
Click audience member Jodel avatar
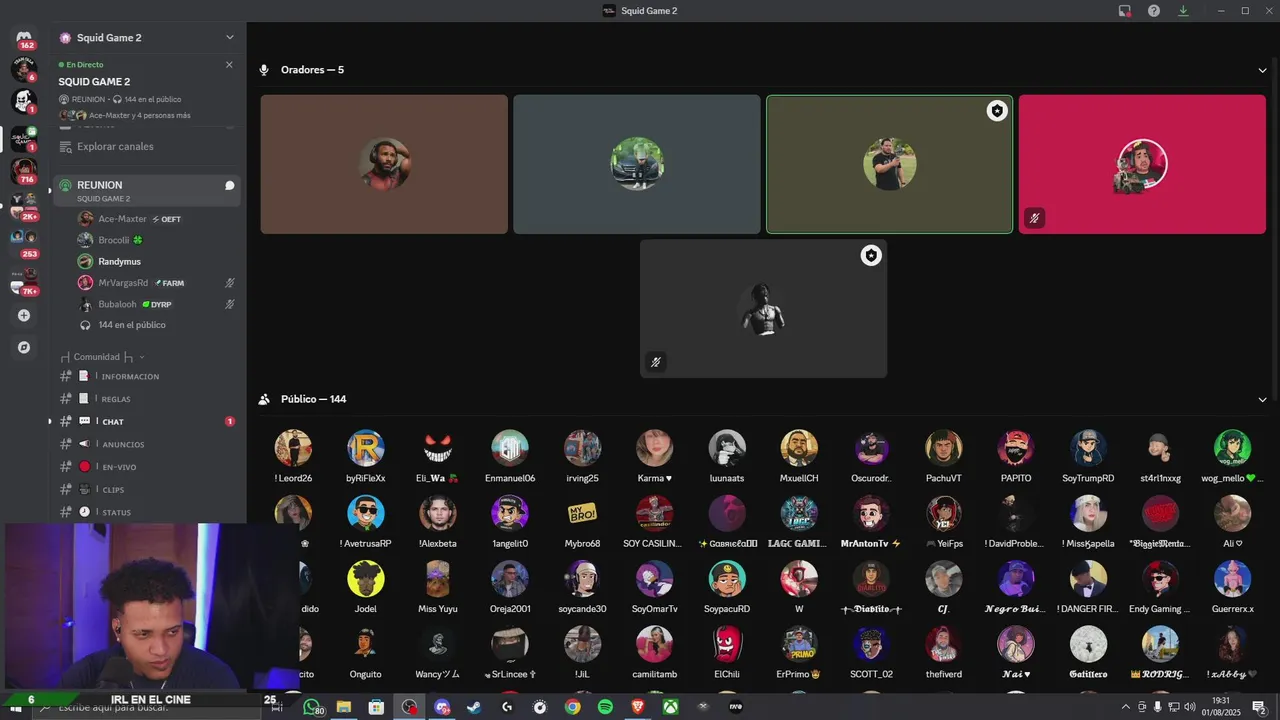coord(366,579)
